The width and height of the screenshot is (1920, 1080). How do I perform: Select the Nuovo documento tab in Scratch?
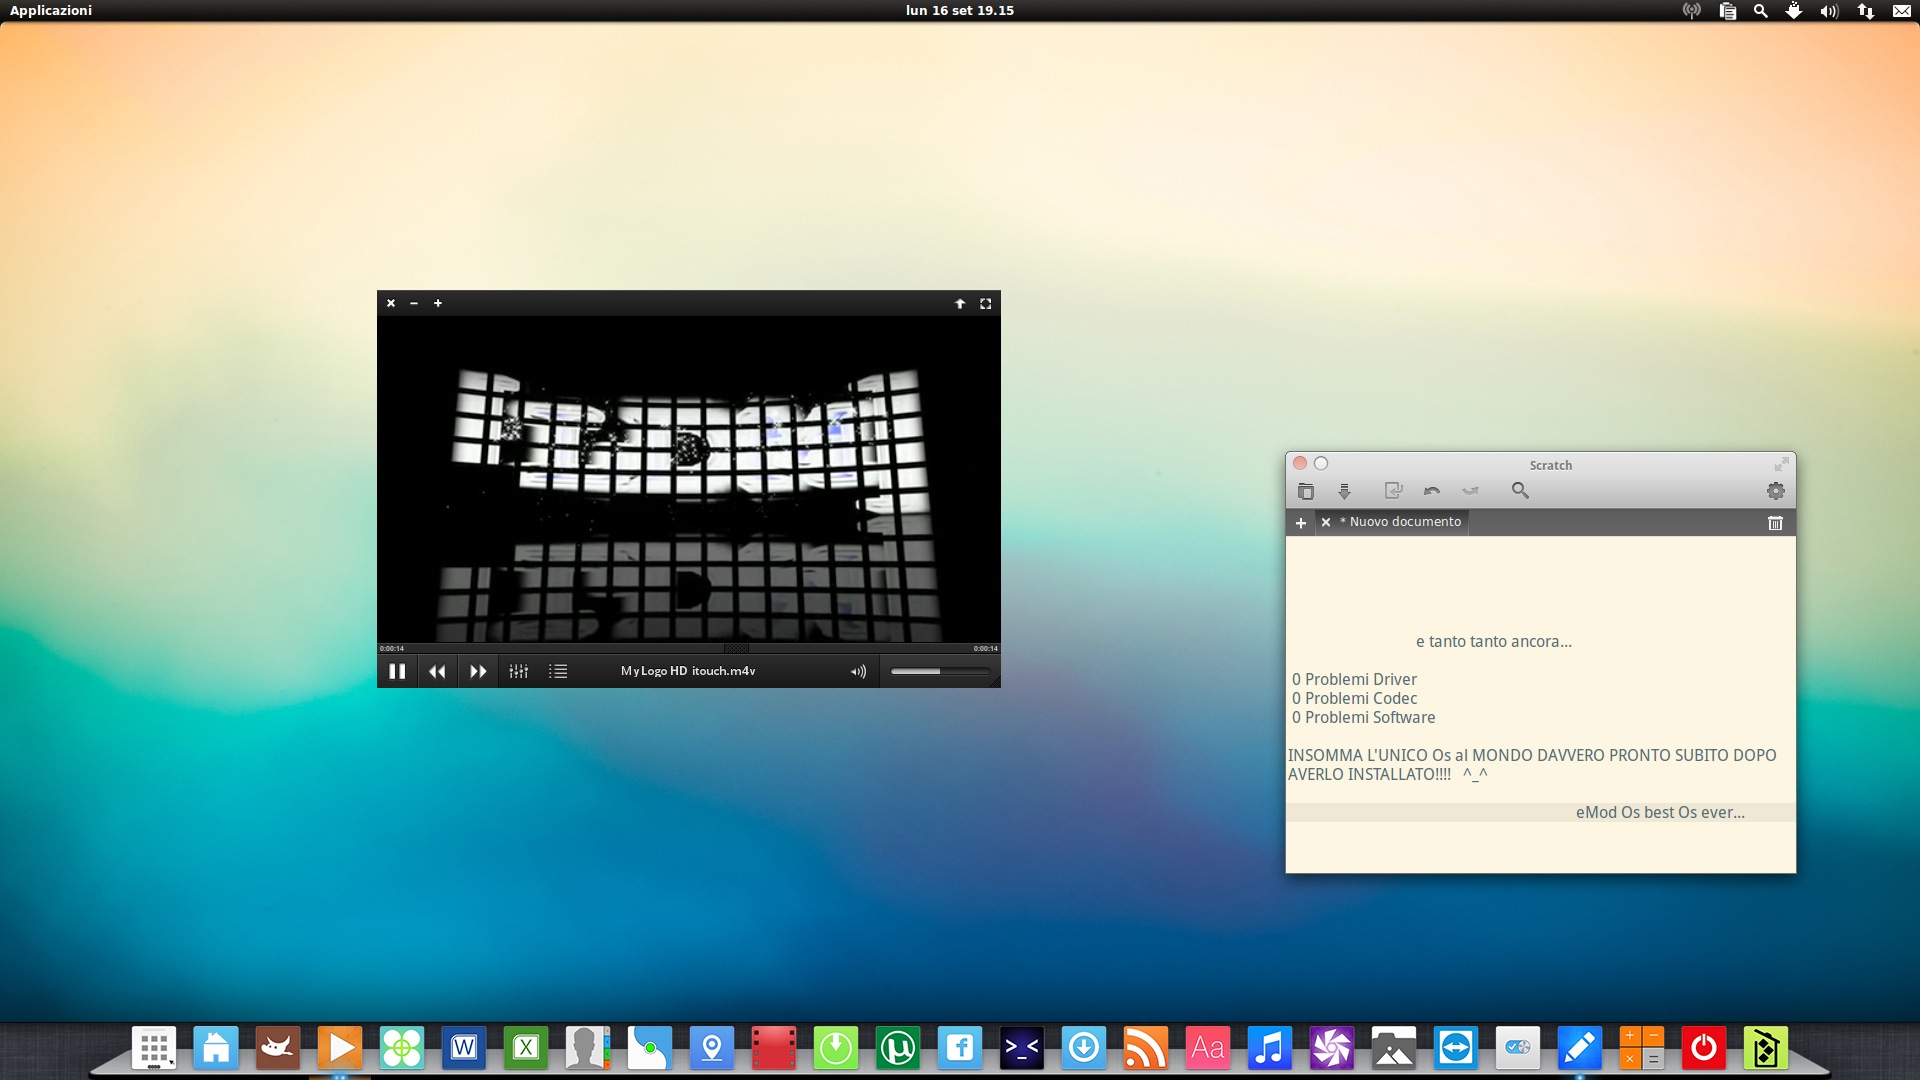click(x=1402, y=521)
